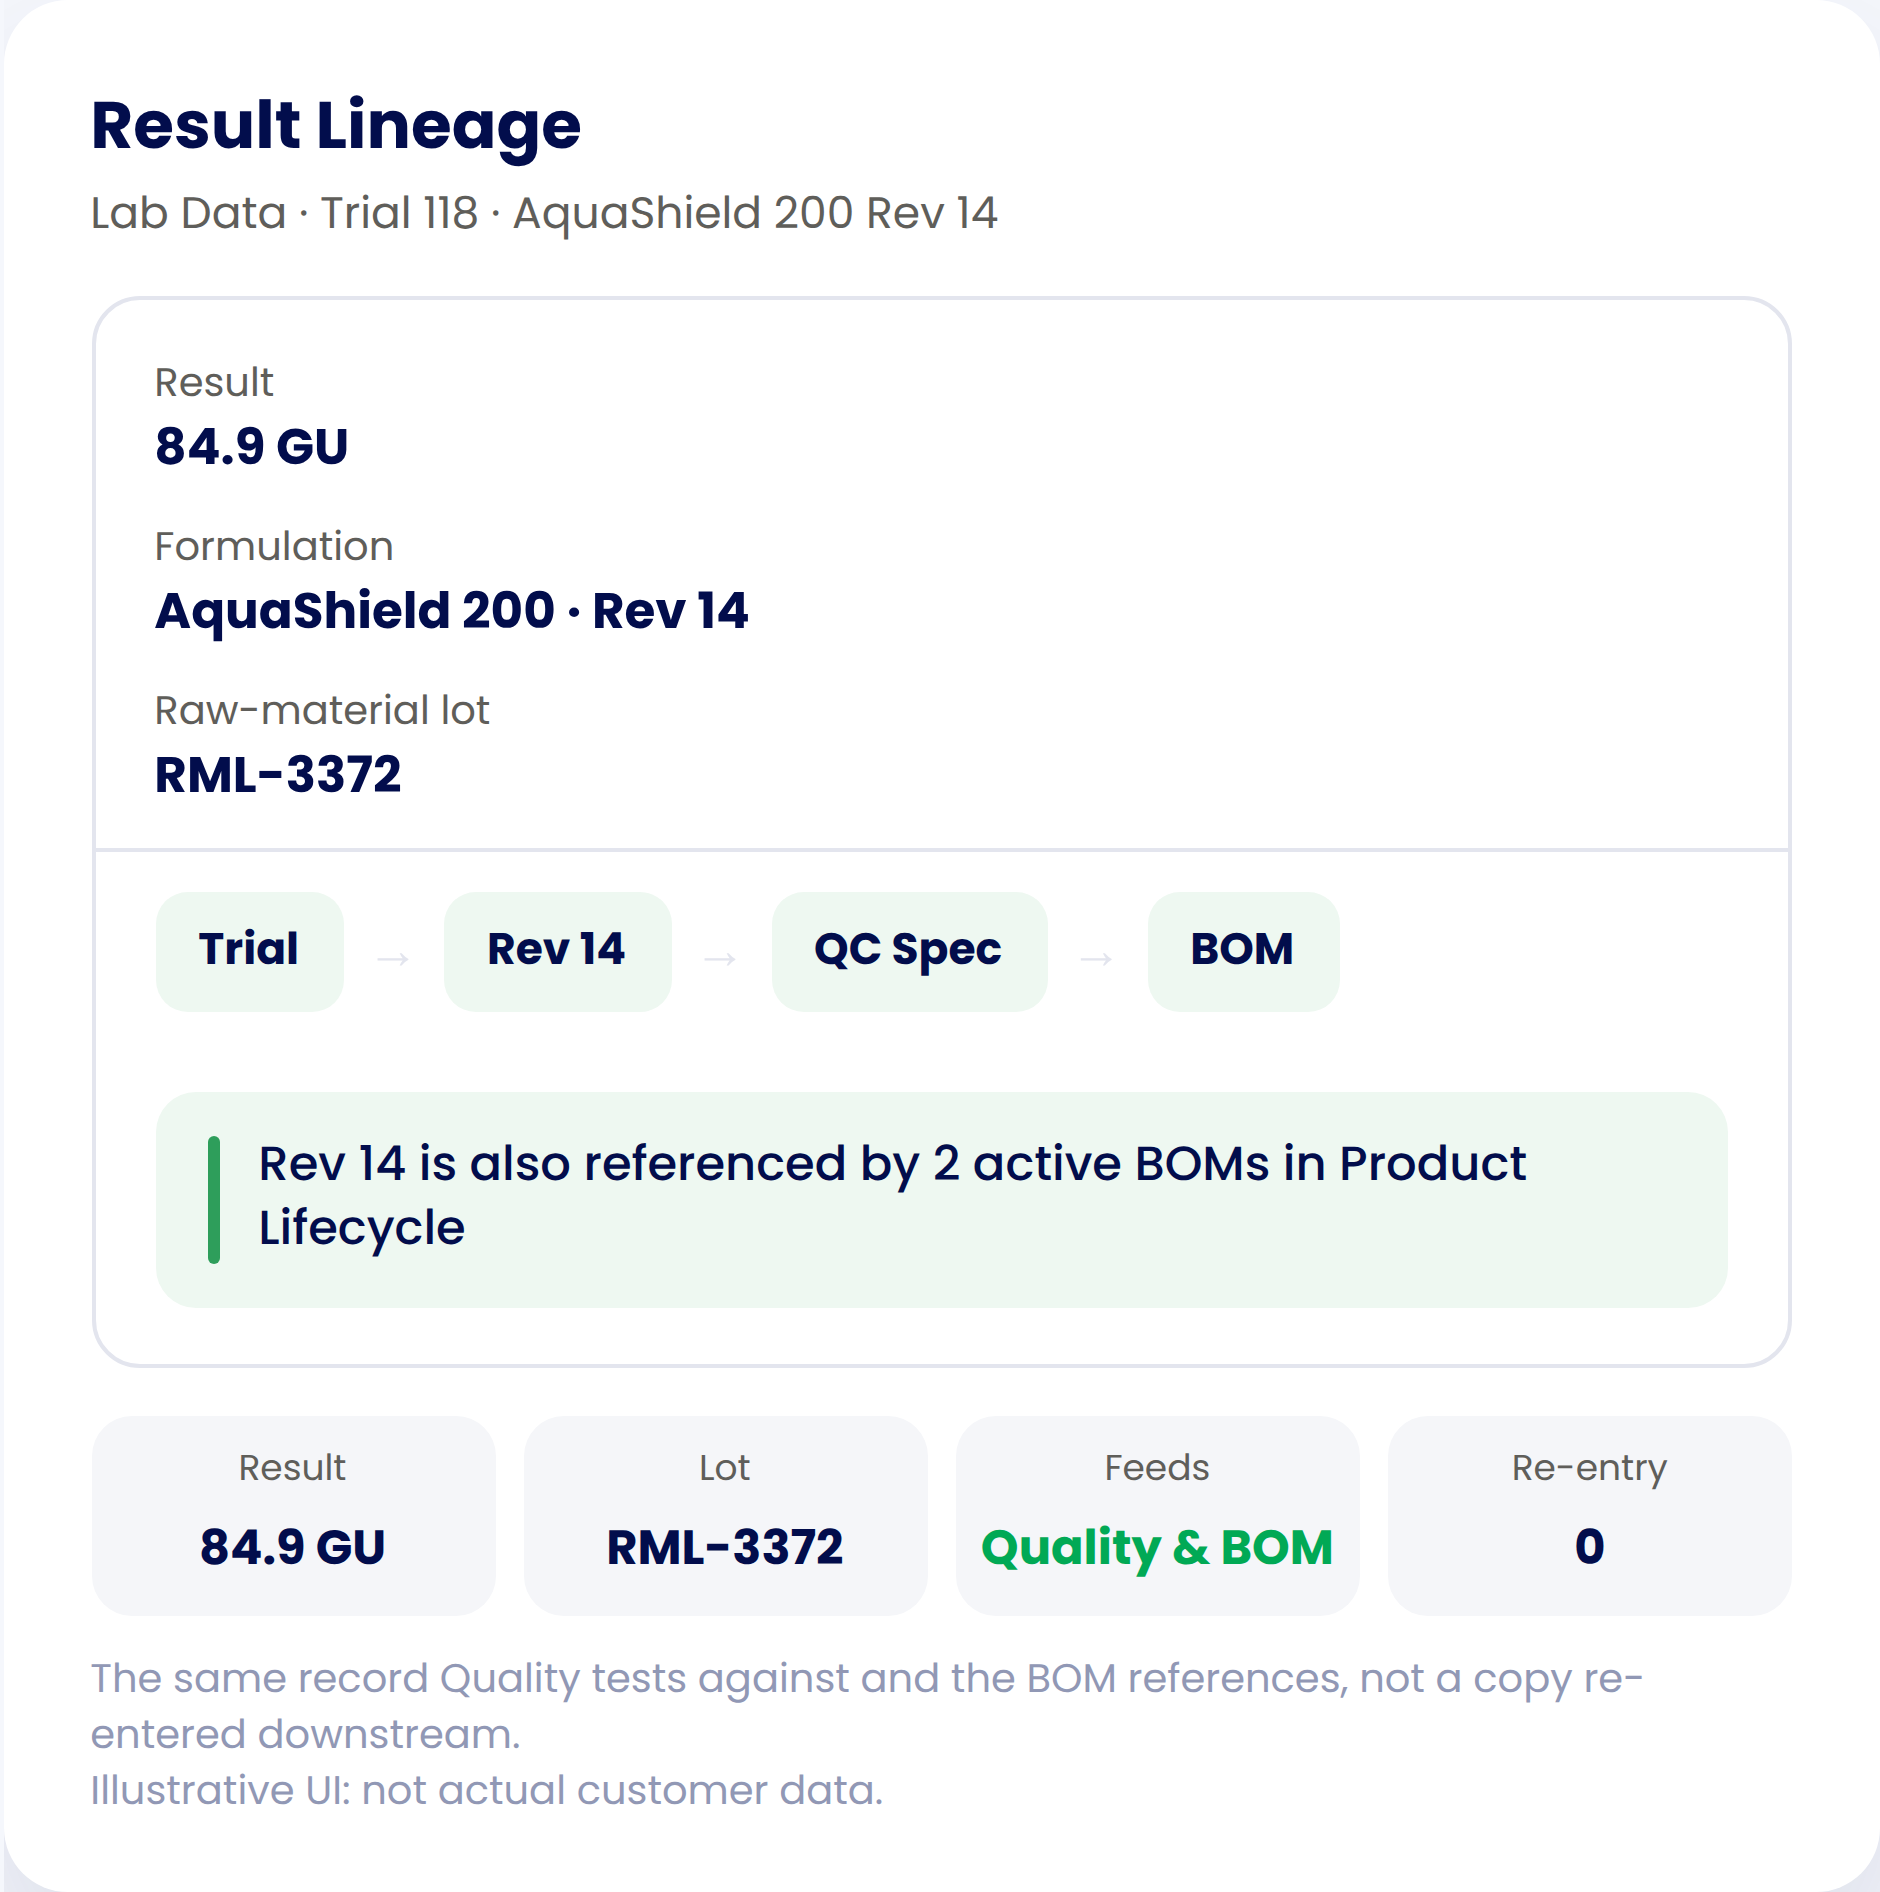Click arrow between Trial and Rev 14
Screen dimensions: 1880x1892
393,959
